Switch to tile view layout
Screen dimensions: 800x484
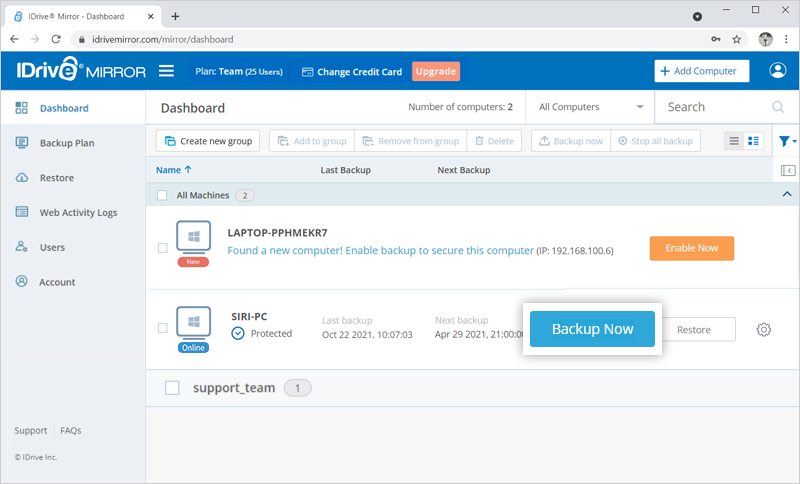point(753,141)
